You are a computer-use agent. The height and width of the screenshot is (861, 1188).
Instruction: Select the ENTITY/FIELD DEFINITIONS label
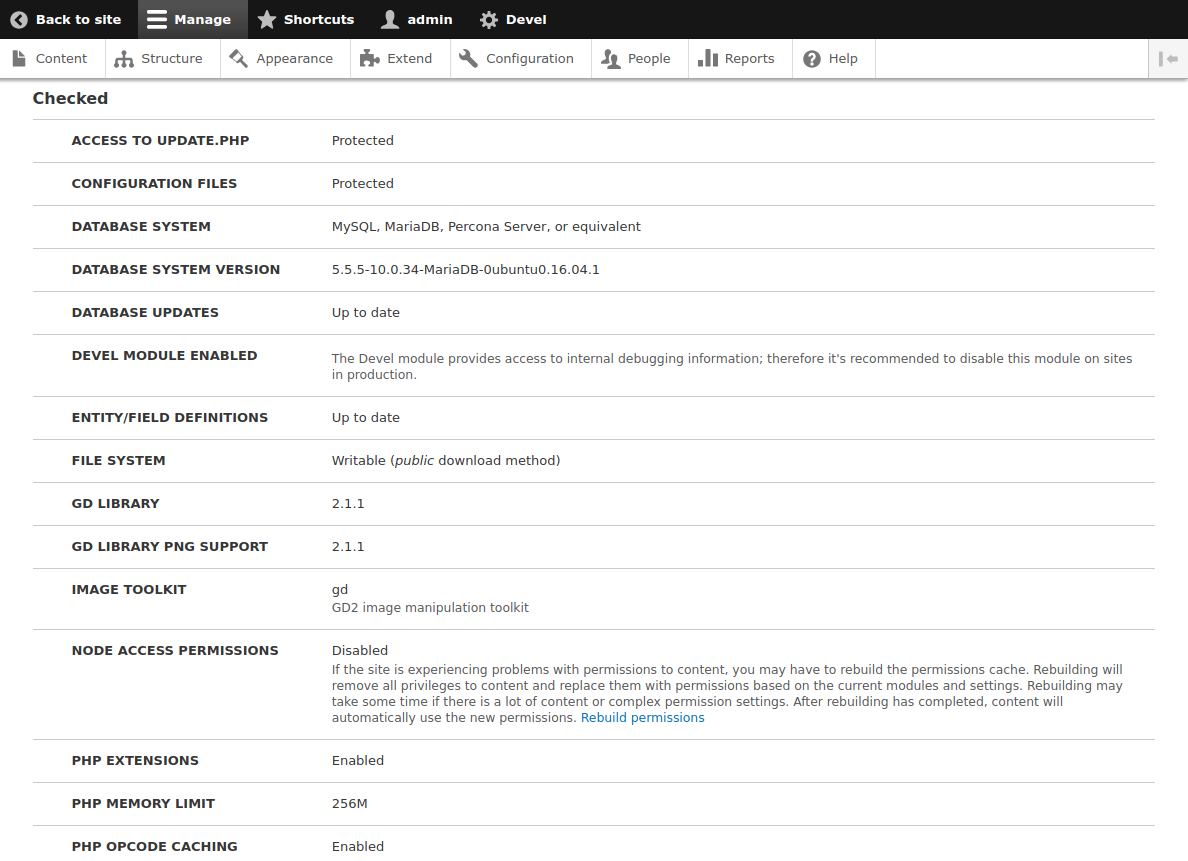[170, 418]
